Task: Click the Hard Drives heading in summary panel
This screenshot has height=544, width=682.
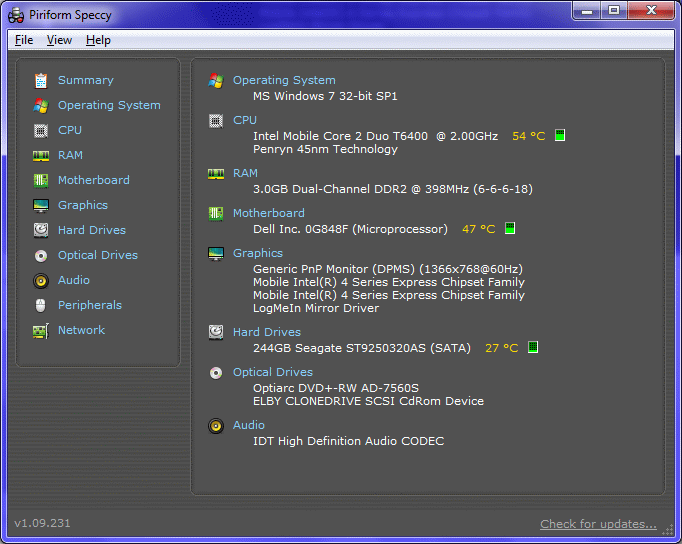Action: (x=267, y=333)
